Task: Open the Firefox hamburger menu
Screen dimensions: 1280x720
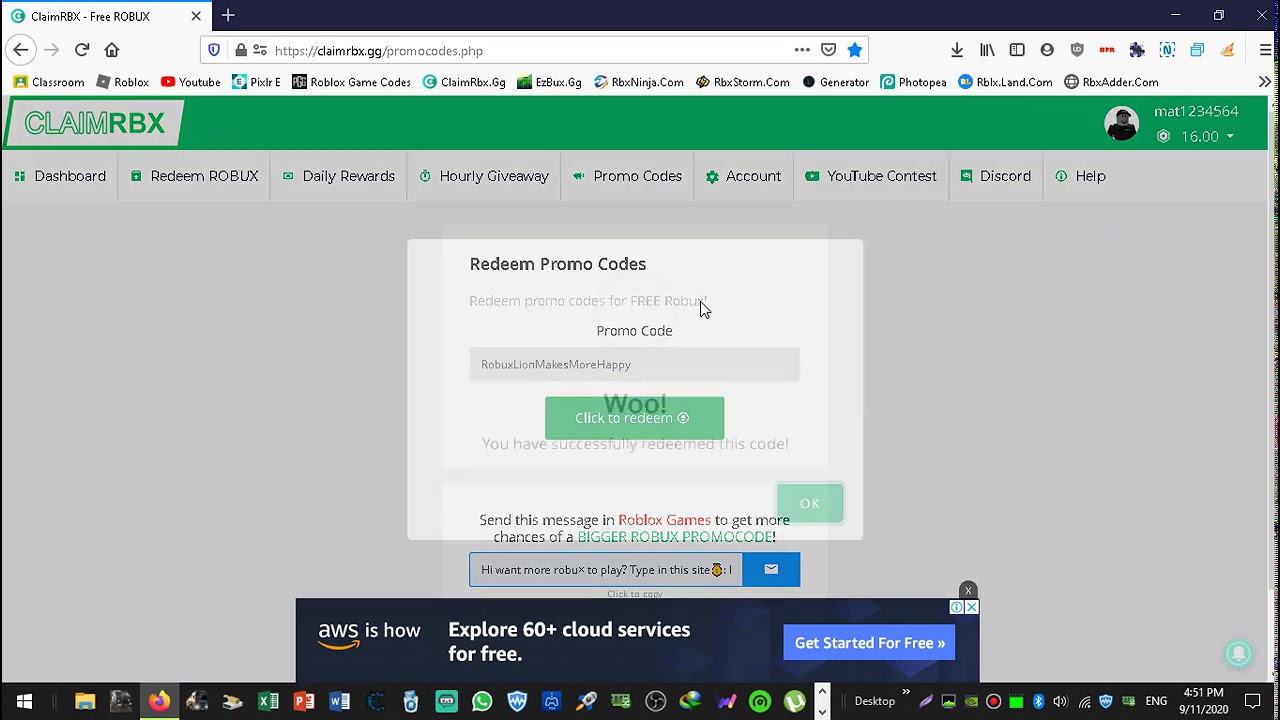Action: pos(1266,50)
